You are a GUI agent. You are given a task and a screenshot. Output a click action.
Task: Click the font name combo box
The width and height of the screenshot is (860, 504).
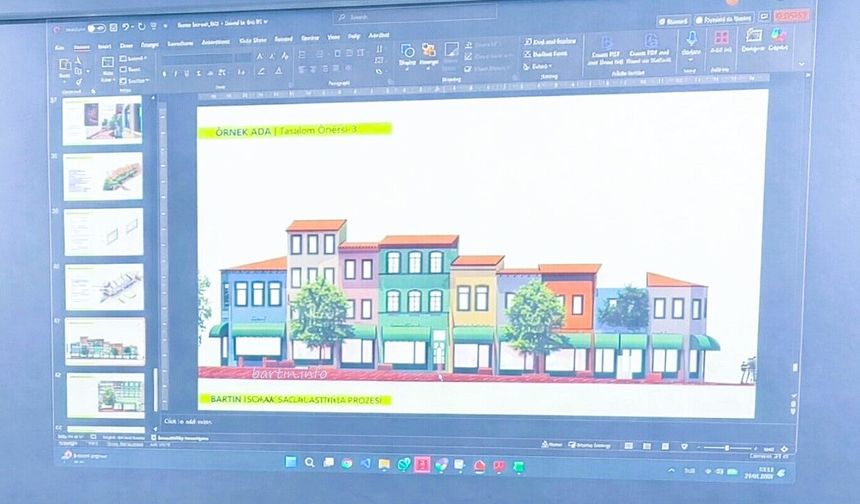[x=197, y=58]
